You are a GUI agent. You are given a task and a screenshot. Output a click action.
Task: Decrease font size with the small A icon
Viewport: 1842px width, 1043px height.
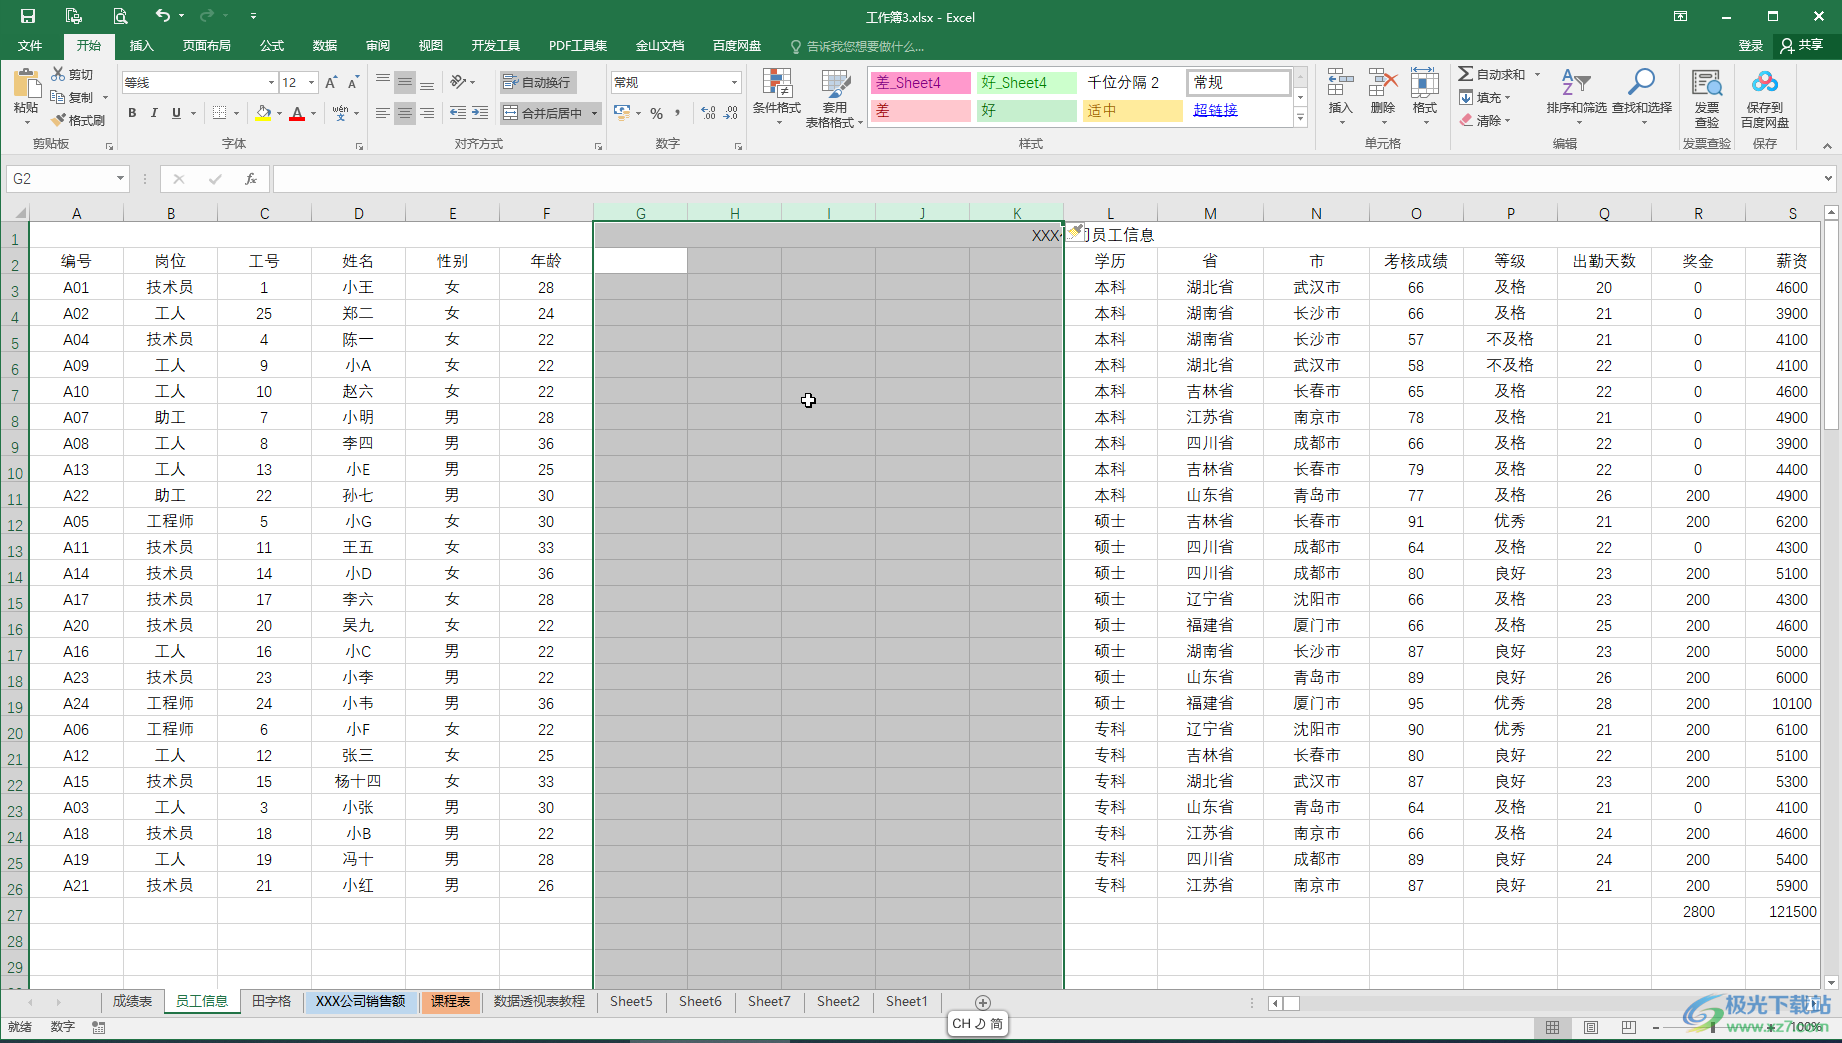pyautogui.click(x=354, y=82)
